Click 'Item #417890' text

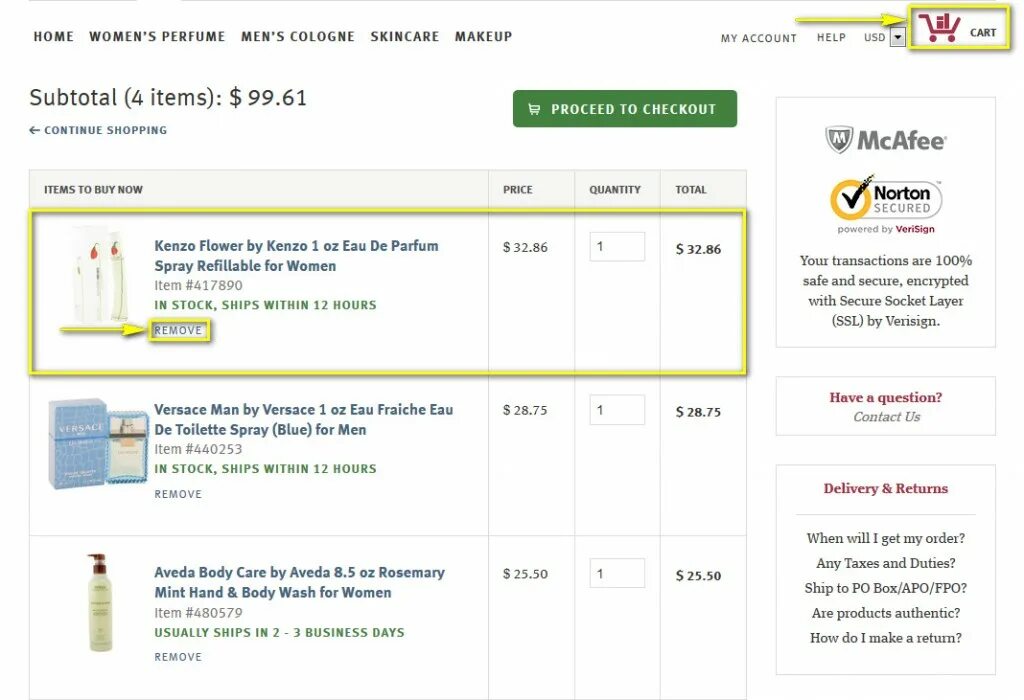[x=198, y=285]
